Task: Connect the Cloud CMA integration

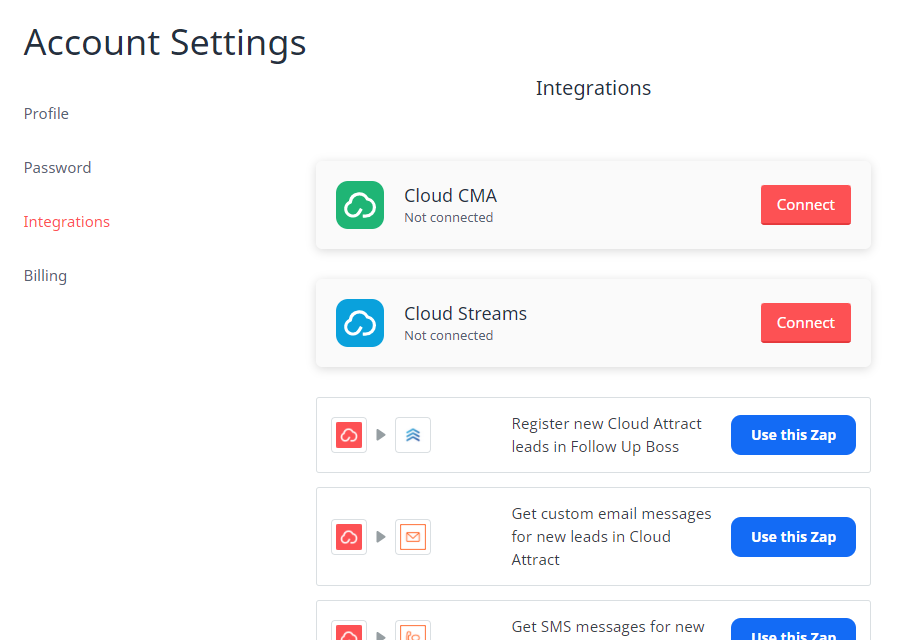Action: click(x=806, y=205)
